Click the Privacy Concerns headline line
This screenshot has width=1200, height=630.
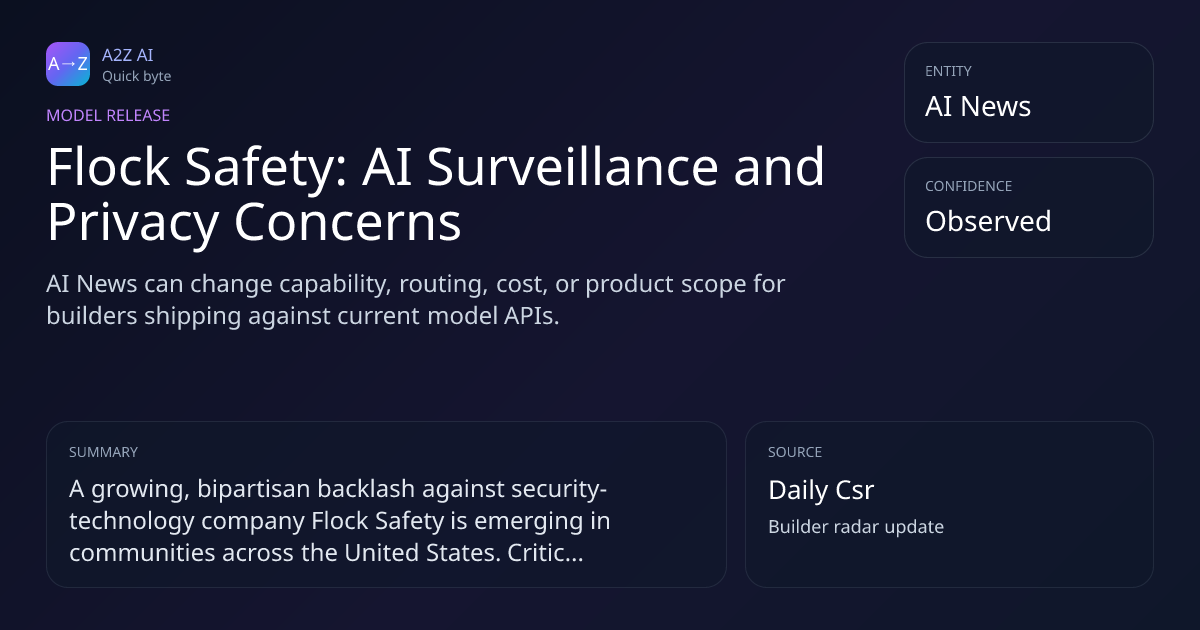pos(254,222)
